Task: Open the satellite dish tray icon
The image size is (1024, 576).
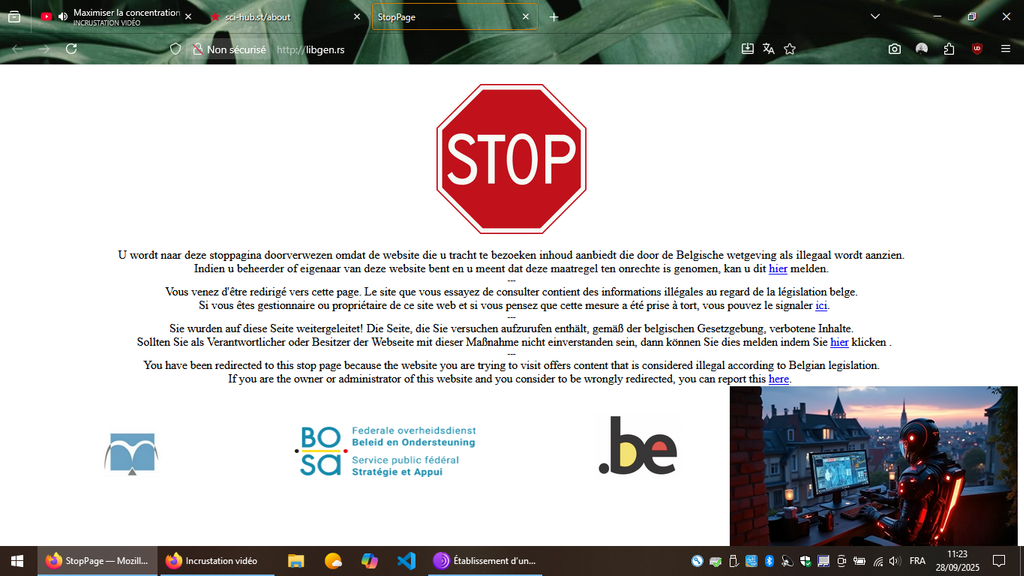Action: point(787,561)
